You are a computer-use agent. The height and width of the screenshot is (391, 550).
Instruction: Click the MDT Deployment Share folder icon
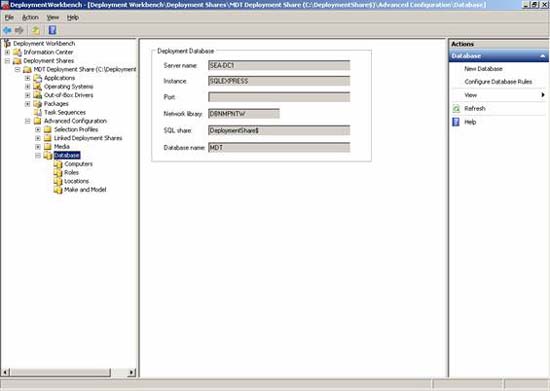[27, 69]
